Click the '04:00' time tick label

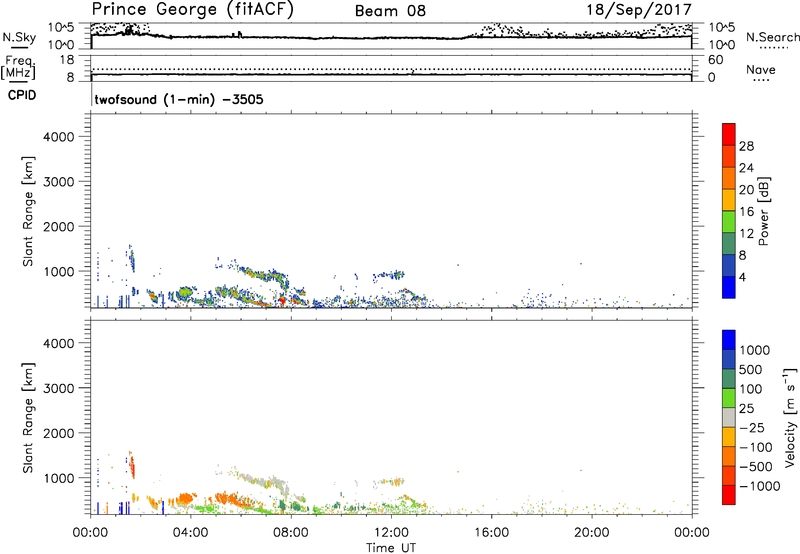click(190, 533)
